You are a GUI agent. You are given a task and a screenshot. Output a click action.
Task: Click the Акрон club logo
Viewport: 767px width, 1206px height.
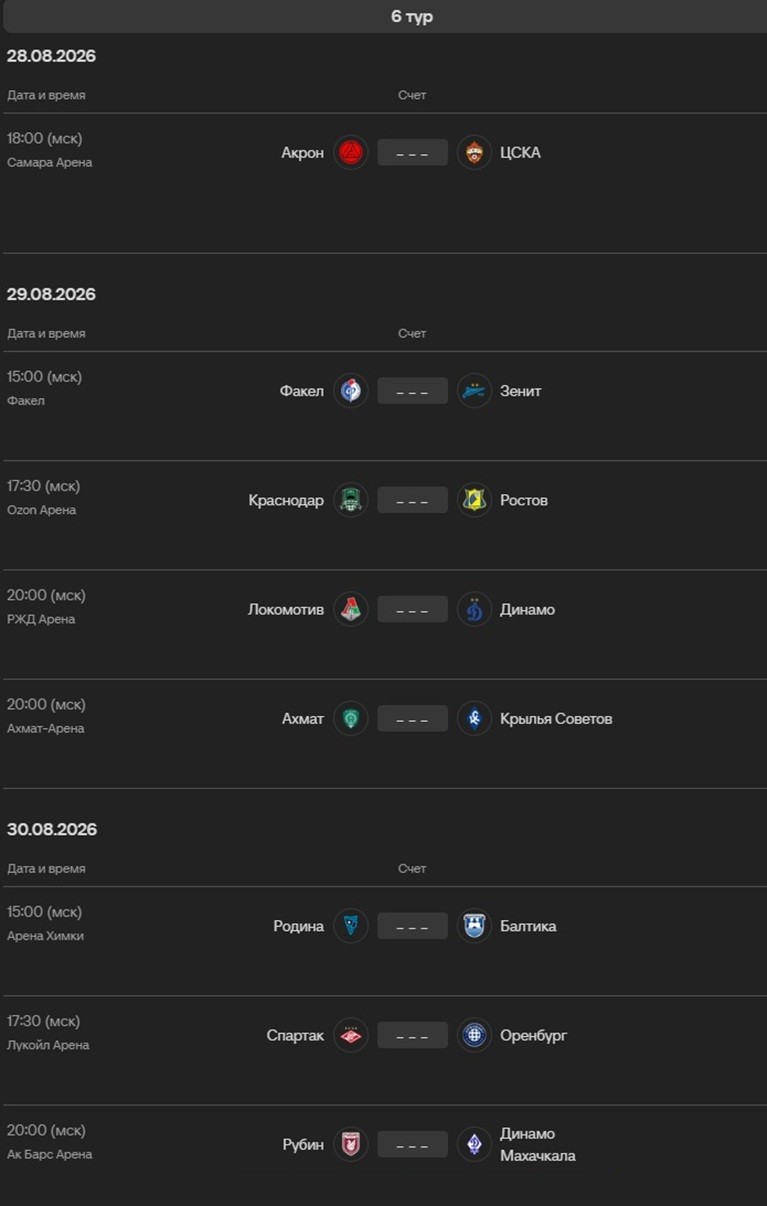[351, 152]
